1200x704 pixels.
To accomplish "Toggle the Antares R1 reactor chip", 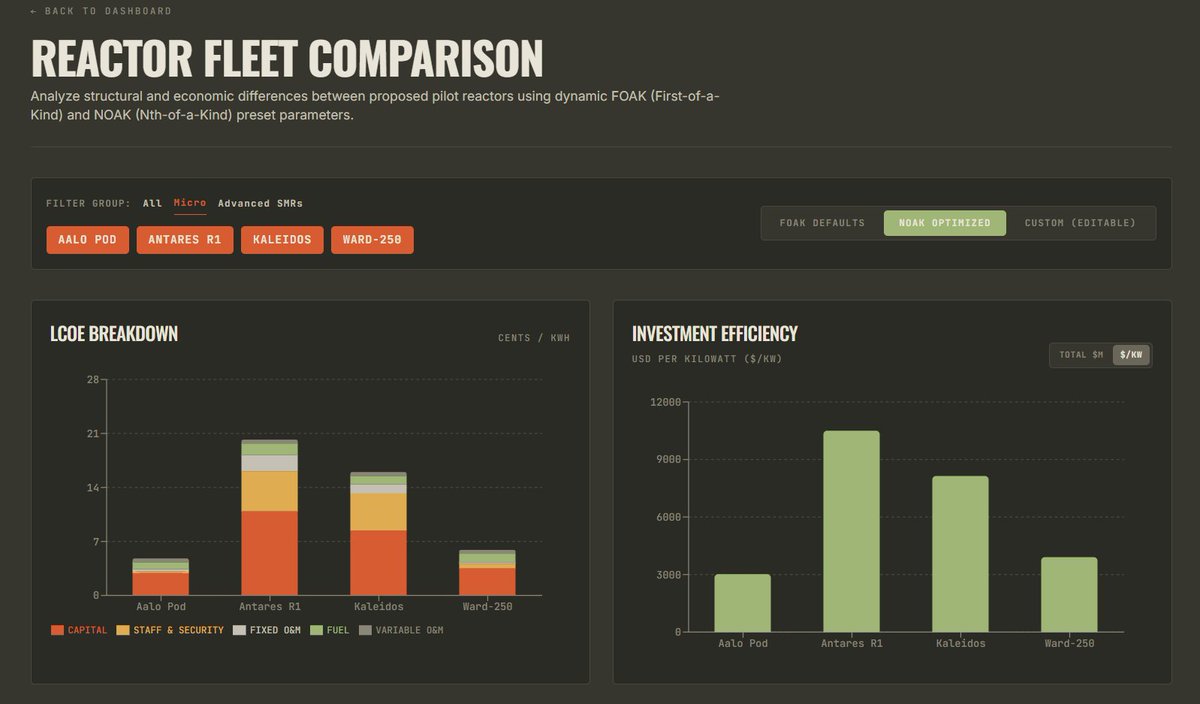I will pyautogui.click(x=185, y=240).
